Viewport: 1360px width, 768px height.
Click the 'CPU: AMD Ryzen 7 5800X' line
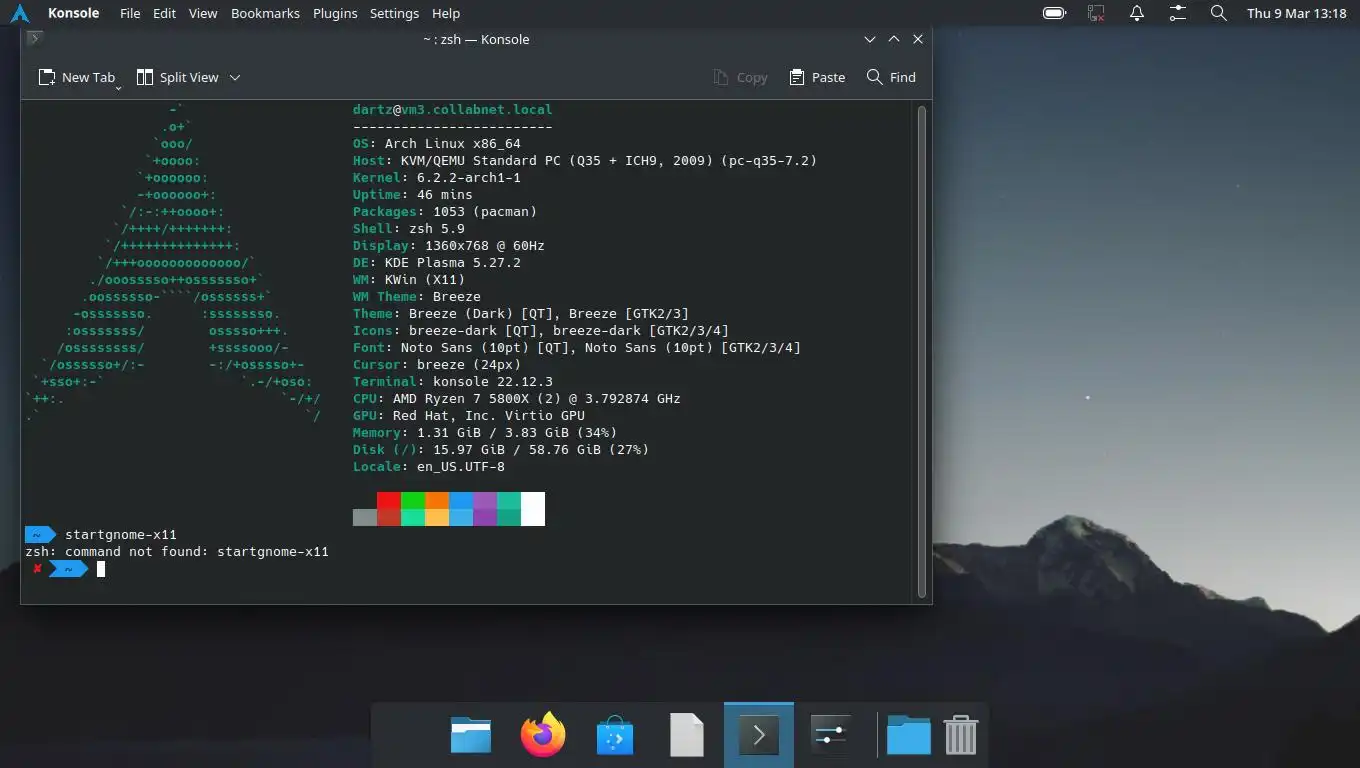pyautogui.click(x=517, y=398)
